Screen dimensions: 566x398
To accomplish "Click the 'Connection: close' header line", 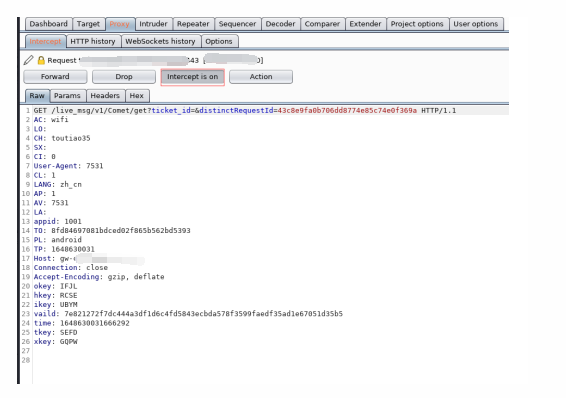I will point(71,267).
